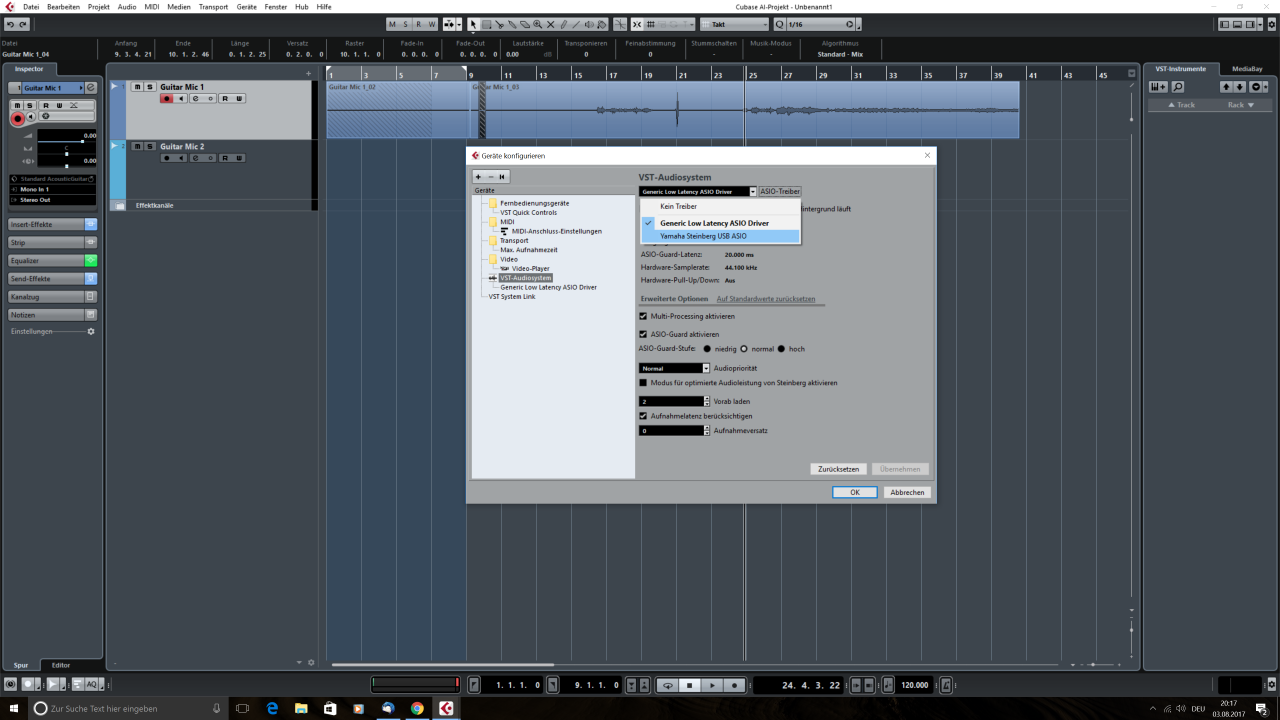Choose Yamaha Steinberg USB ASIO driver
1280x720 pixels.
pyautogui.click(x=720, y=236)
